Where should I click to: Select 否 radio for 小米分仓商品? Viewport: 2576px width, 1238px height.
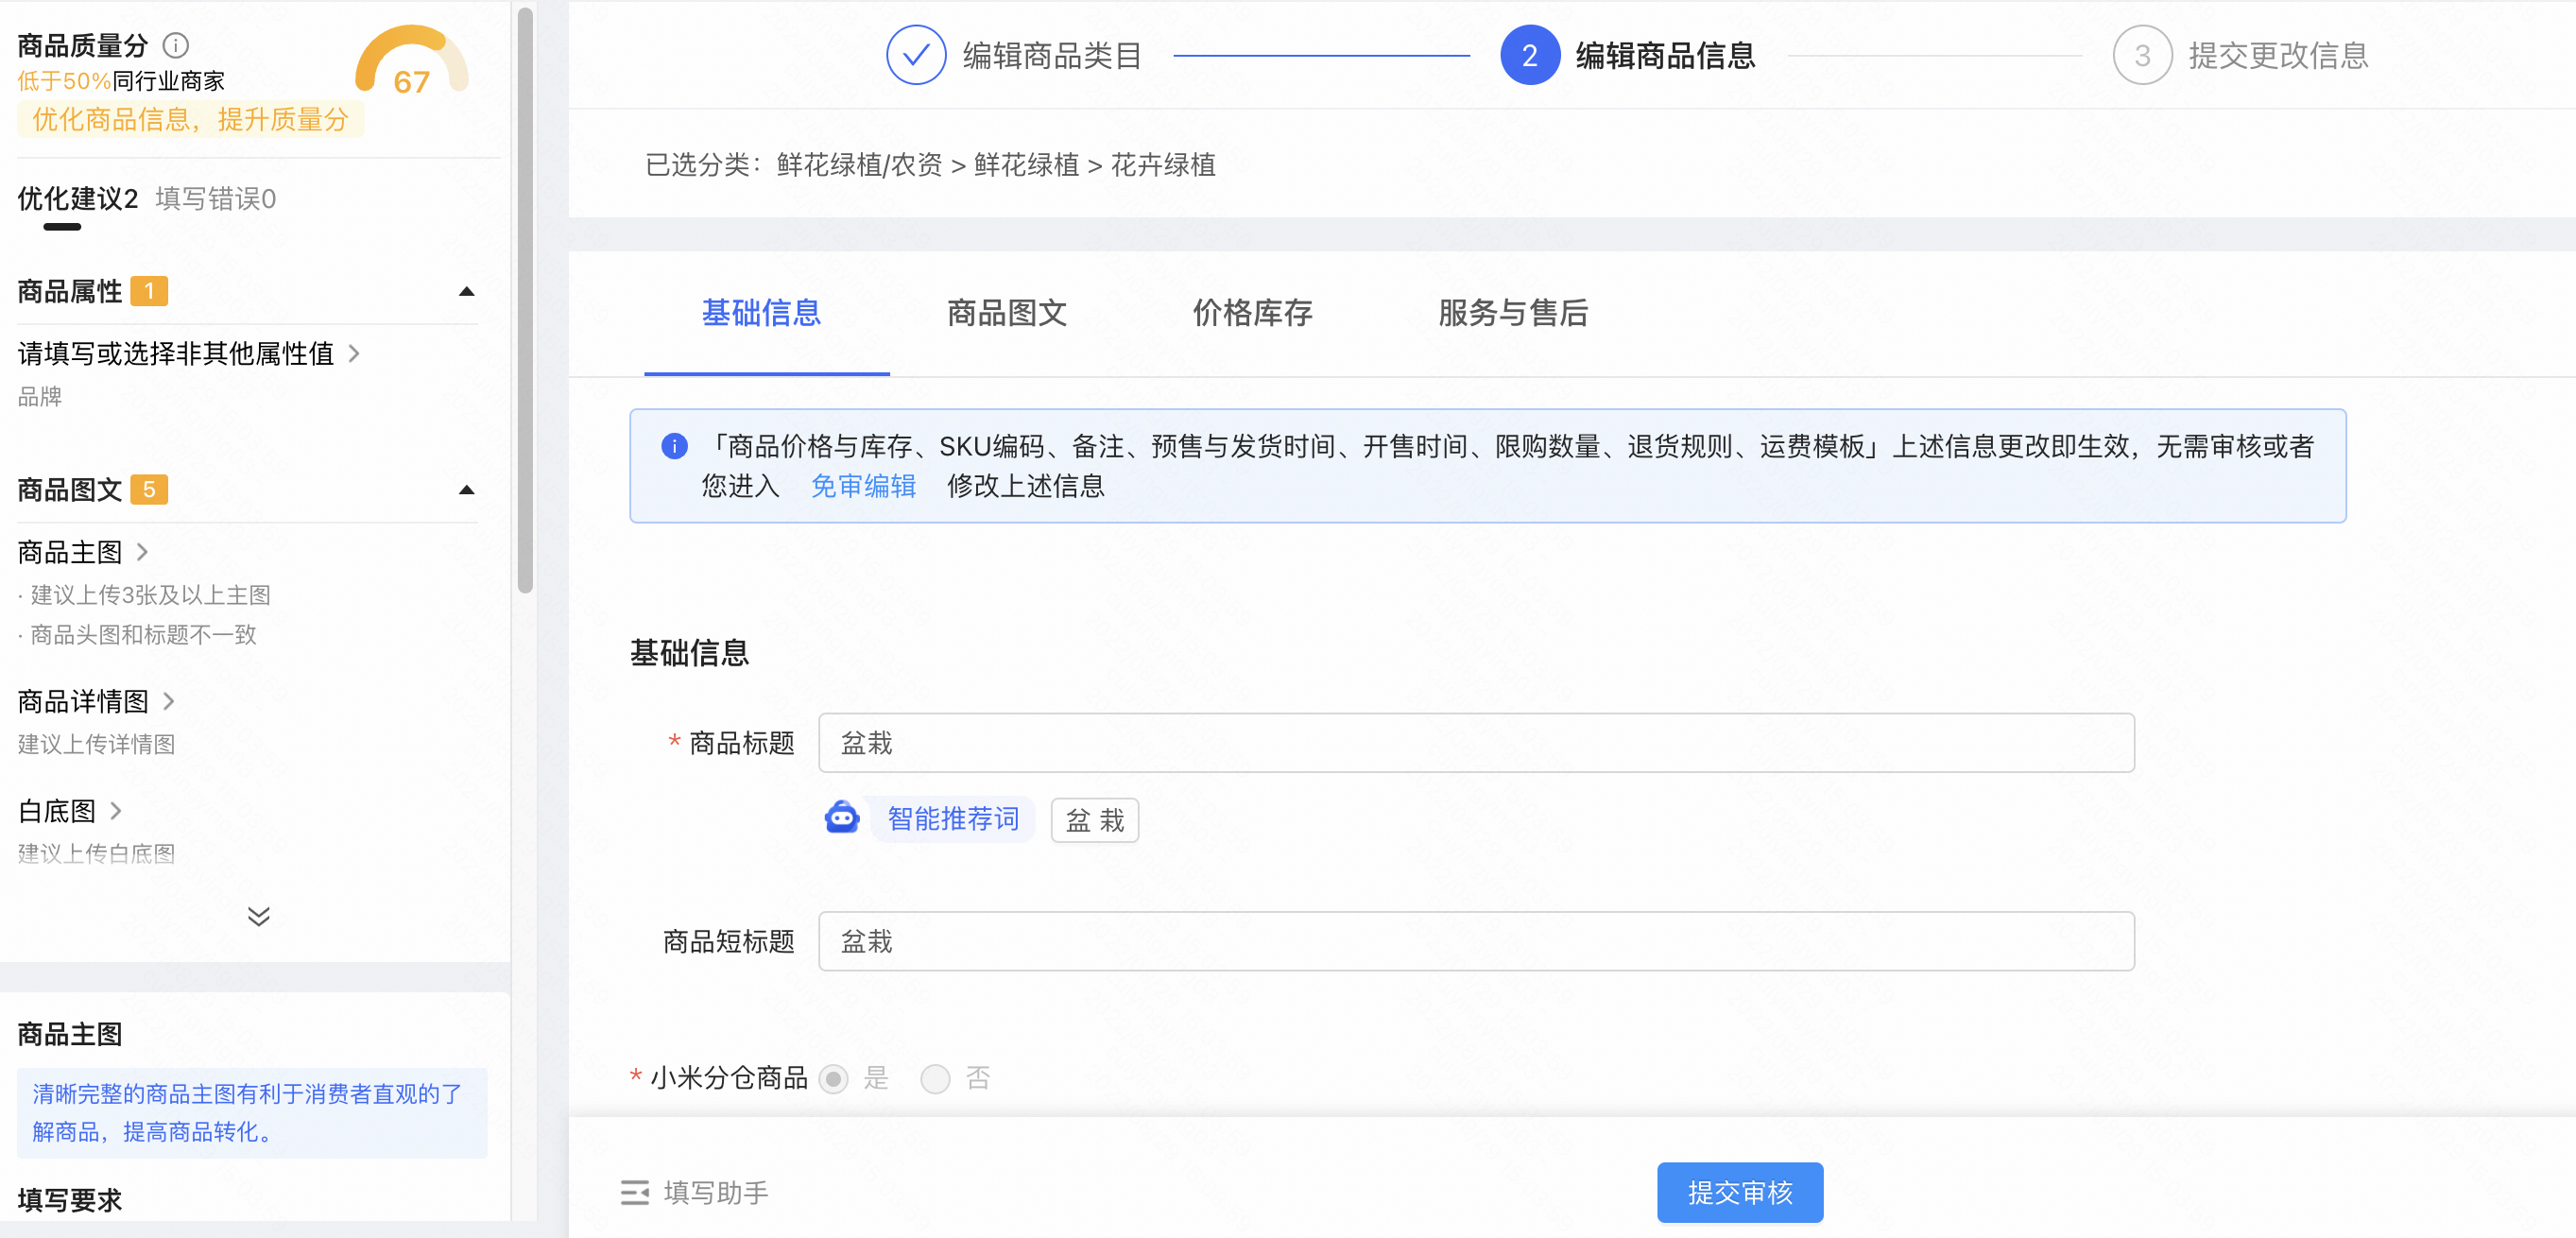(935, 1078)
